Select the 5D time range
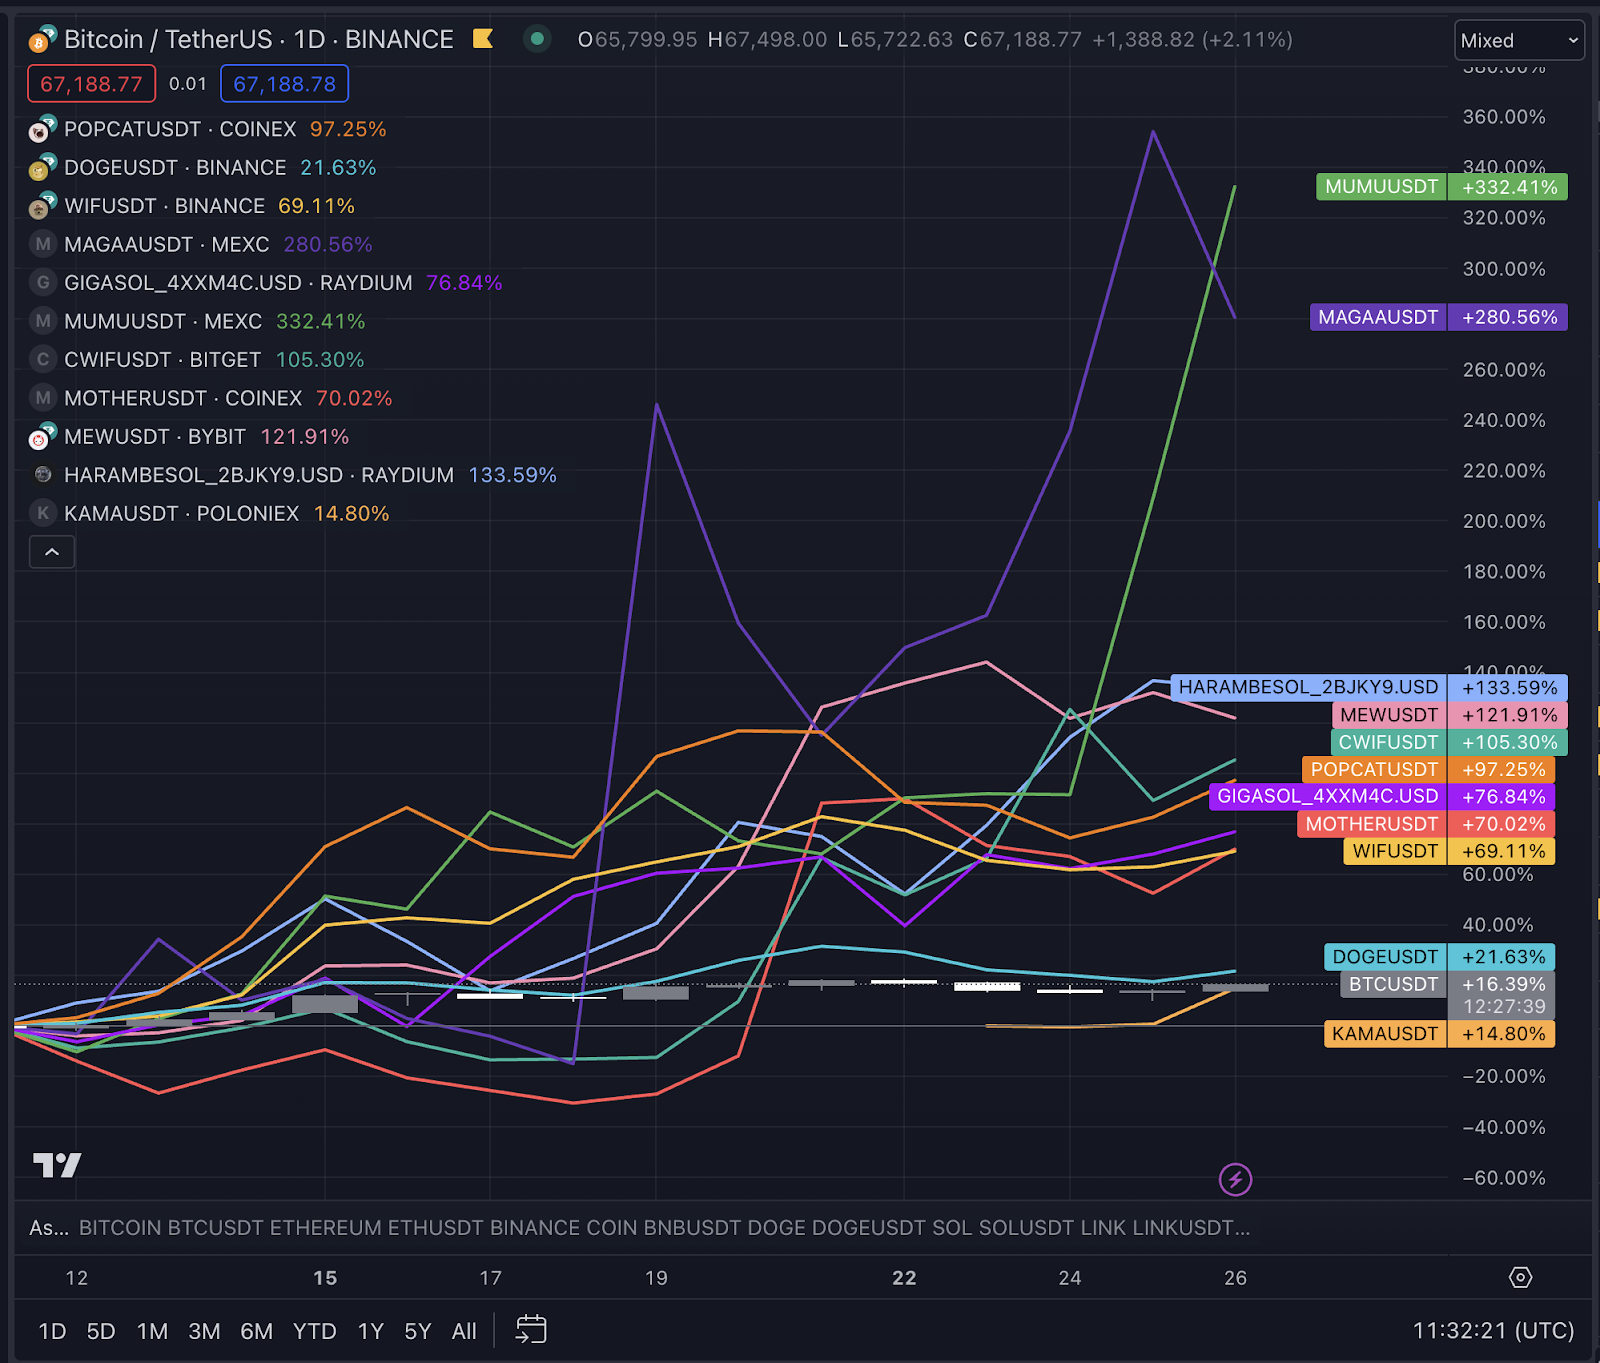The height and width of the screenshot is (1363, 1600). [101, 1331]
